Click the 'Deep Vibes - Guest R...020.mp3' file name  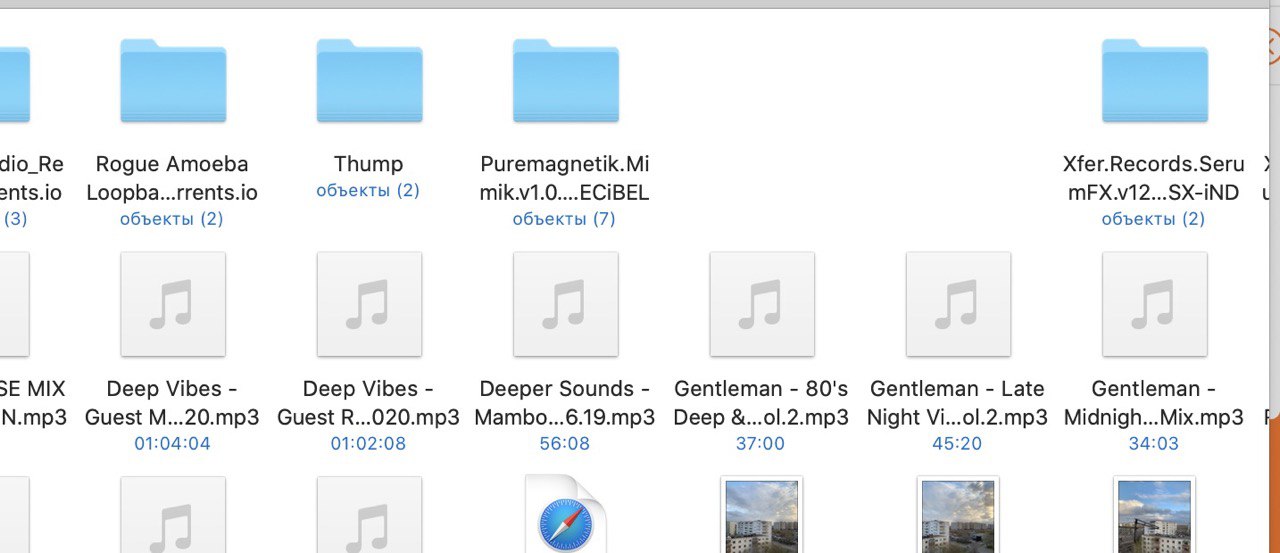[369, 403]
